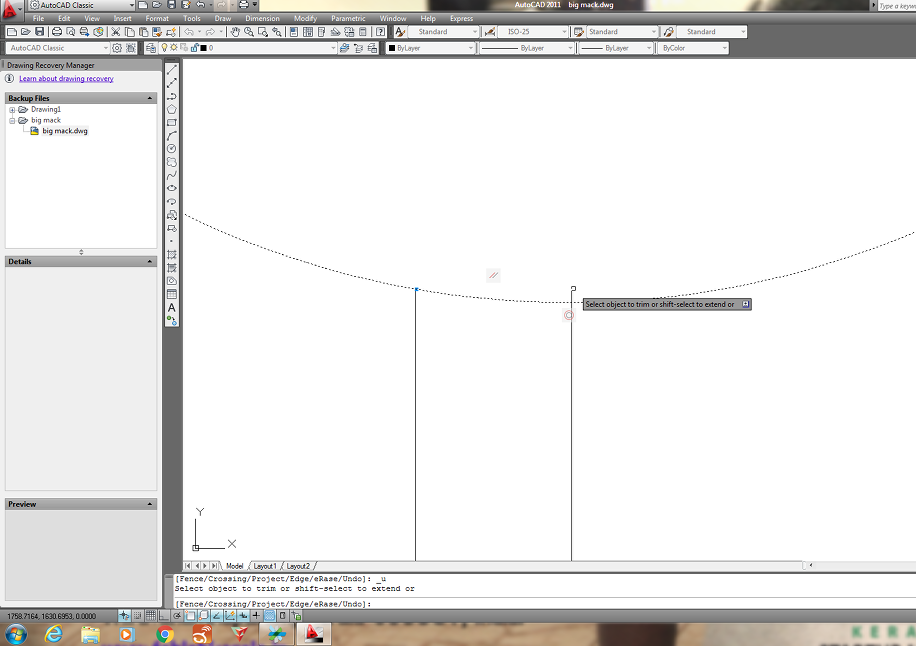Switch to the Layout1 tab

pos(265,566)
